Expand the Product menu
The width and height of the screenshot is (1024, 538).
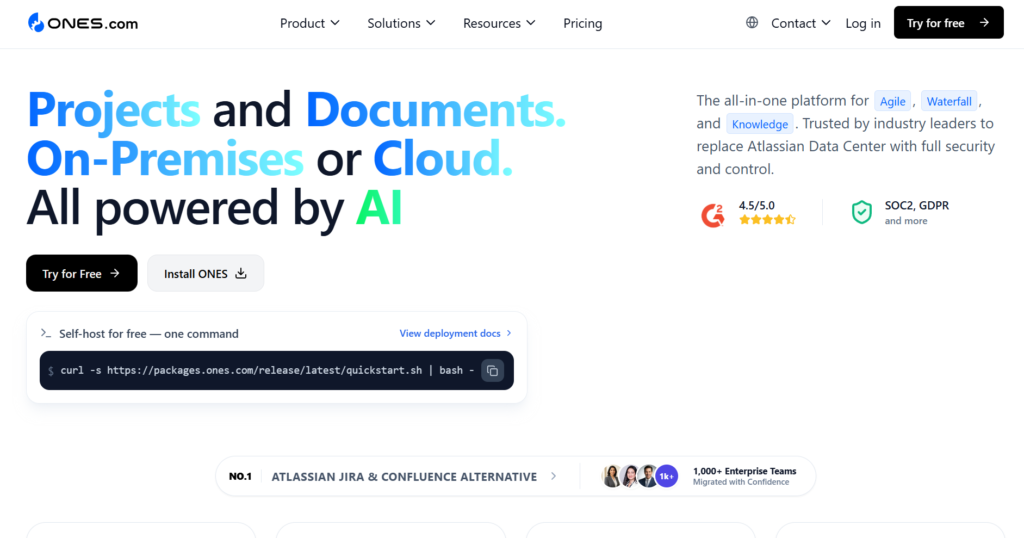point(310,23)
